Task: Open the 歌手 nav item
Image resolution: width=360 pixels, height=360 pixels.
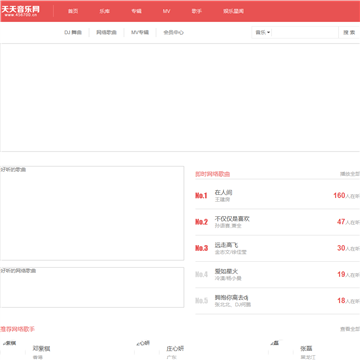Action: [x=197, y=11]
